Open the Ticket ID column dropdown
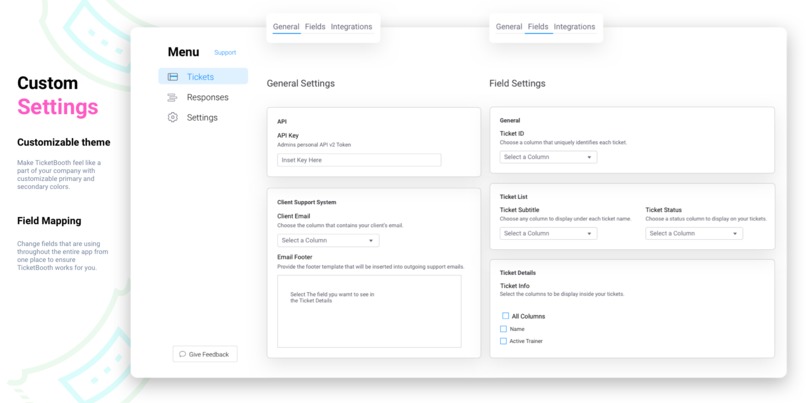This screenshot has height=403, width=806. point(548,157)
